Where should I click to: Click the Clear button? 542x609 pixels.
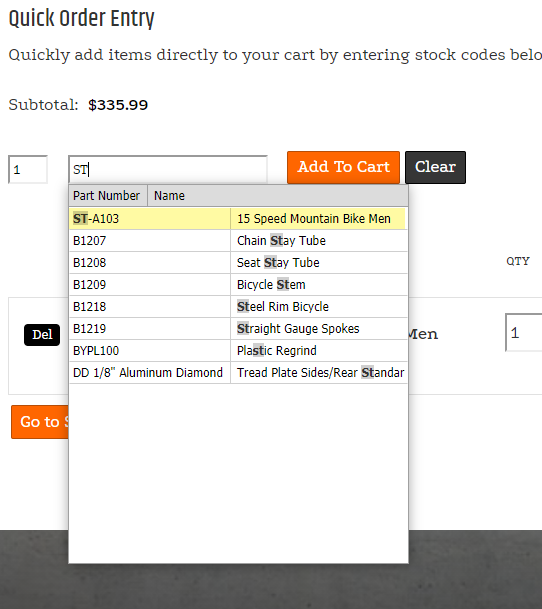435,167
